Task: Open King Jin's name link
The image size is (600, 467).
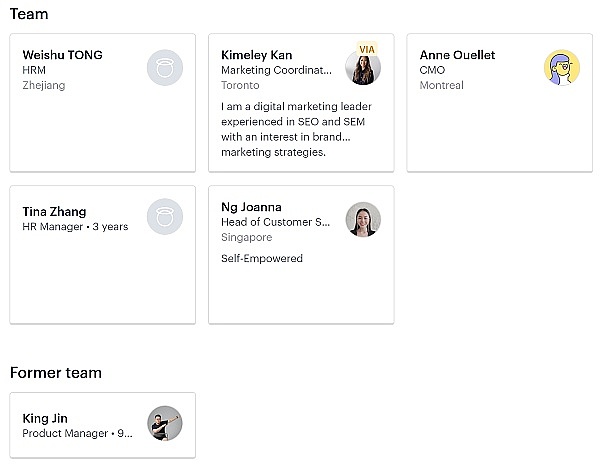Action: point(45,418)
